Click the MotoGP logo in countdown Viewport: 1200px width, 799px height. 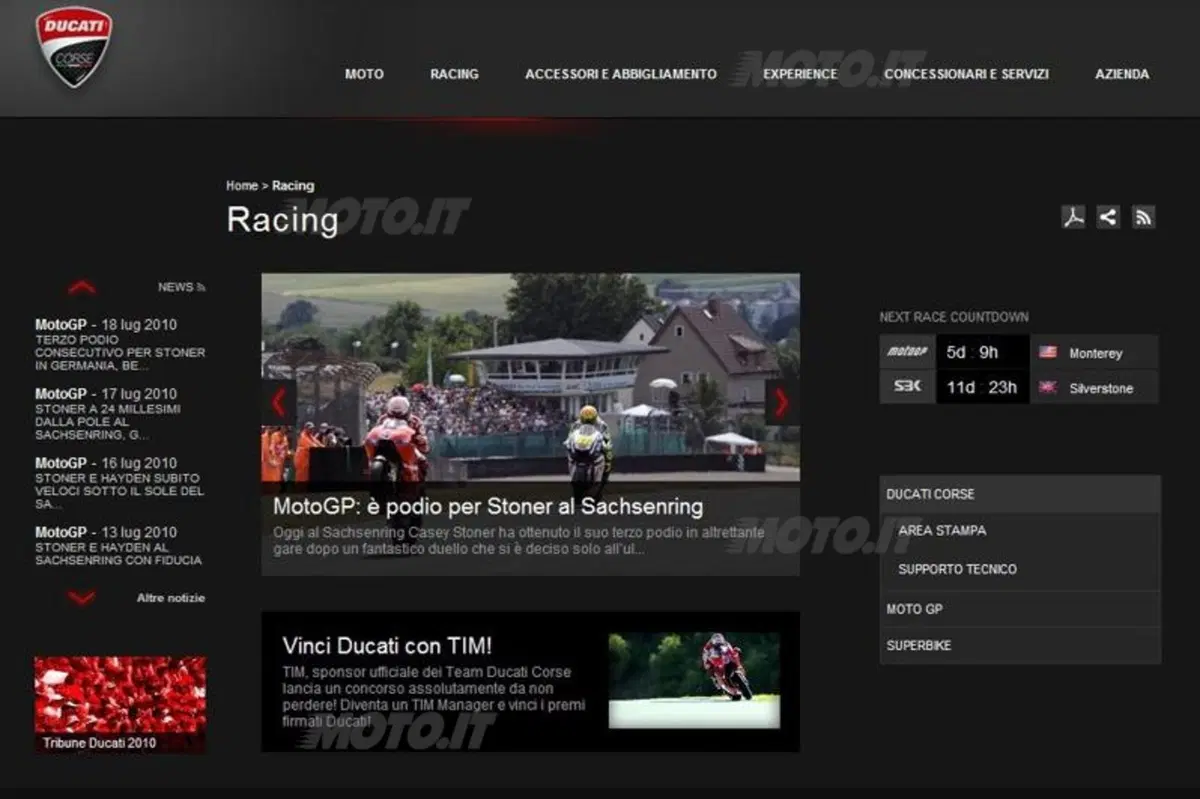(x=907, y=352)
